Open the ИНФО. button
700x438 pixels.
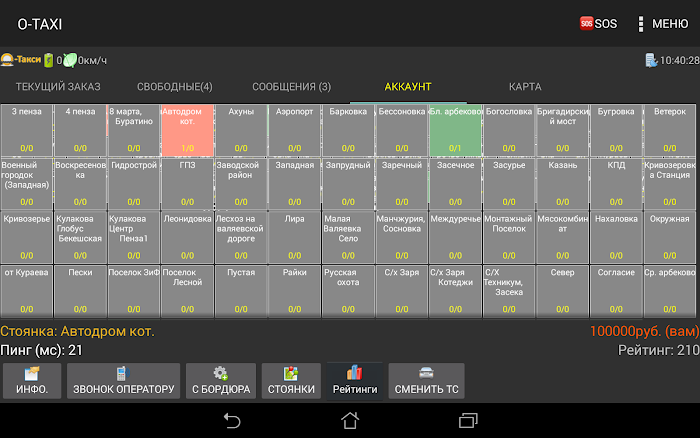click(32, 381)
